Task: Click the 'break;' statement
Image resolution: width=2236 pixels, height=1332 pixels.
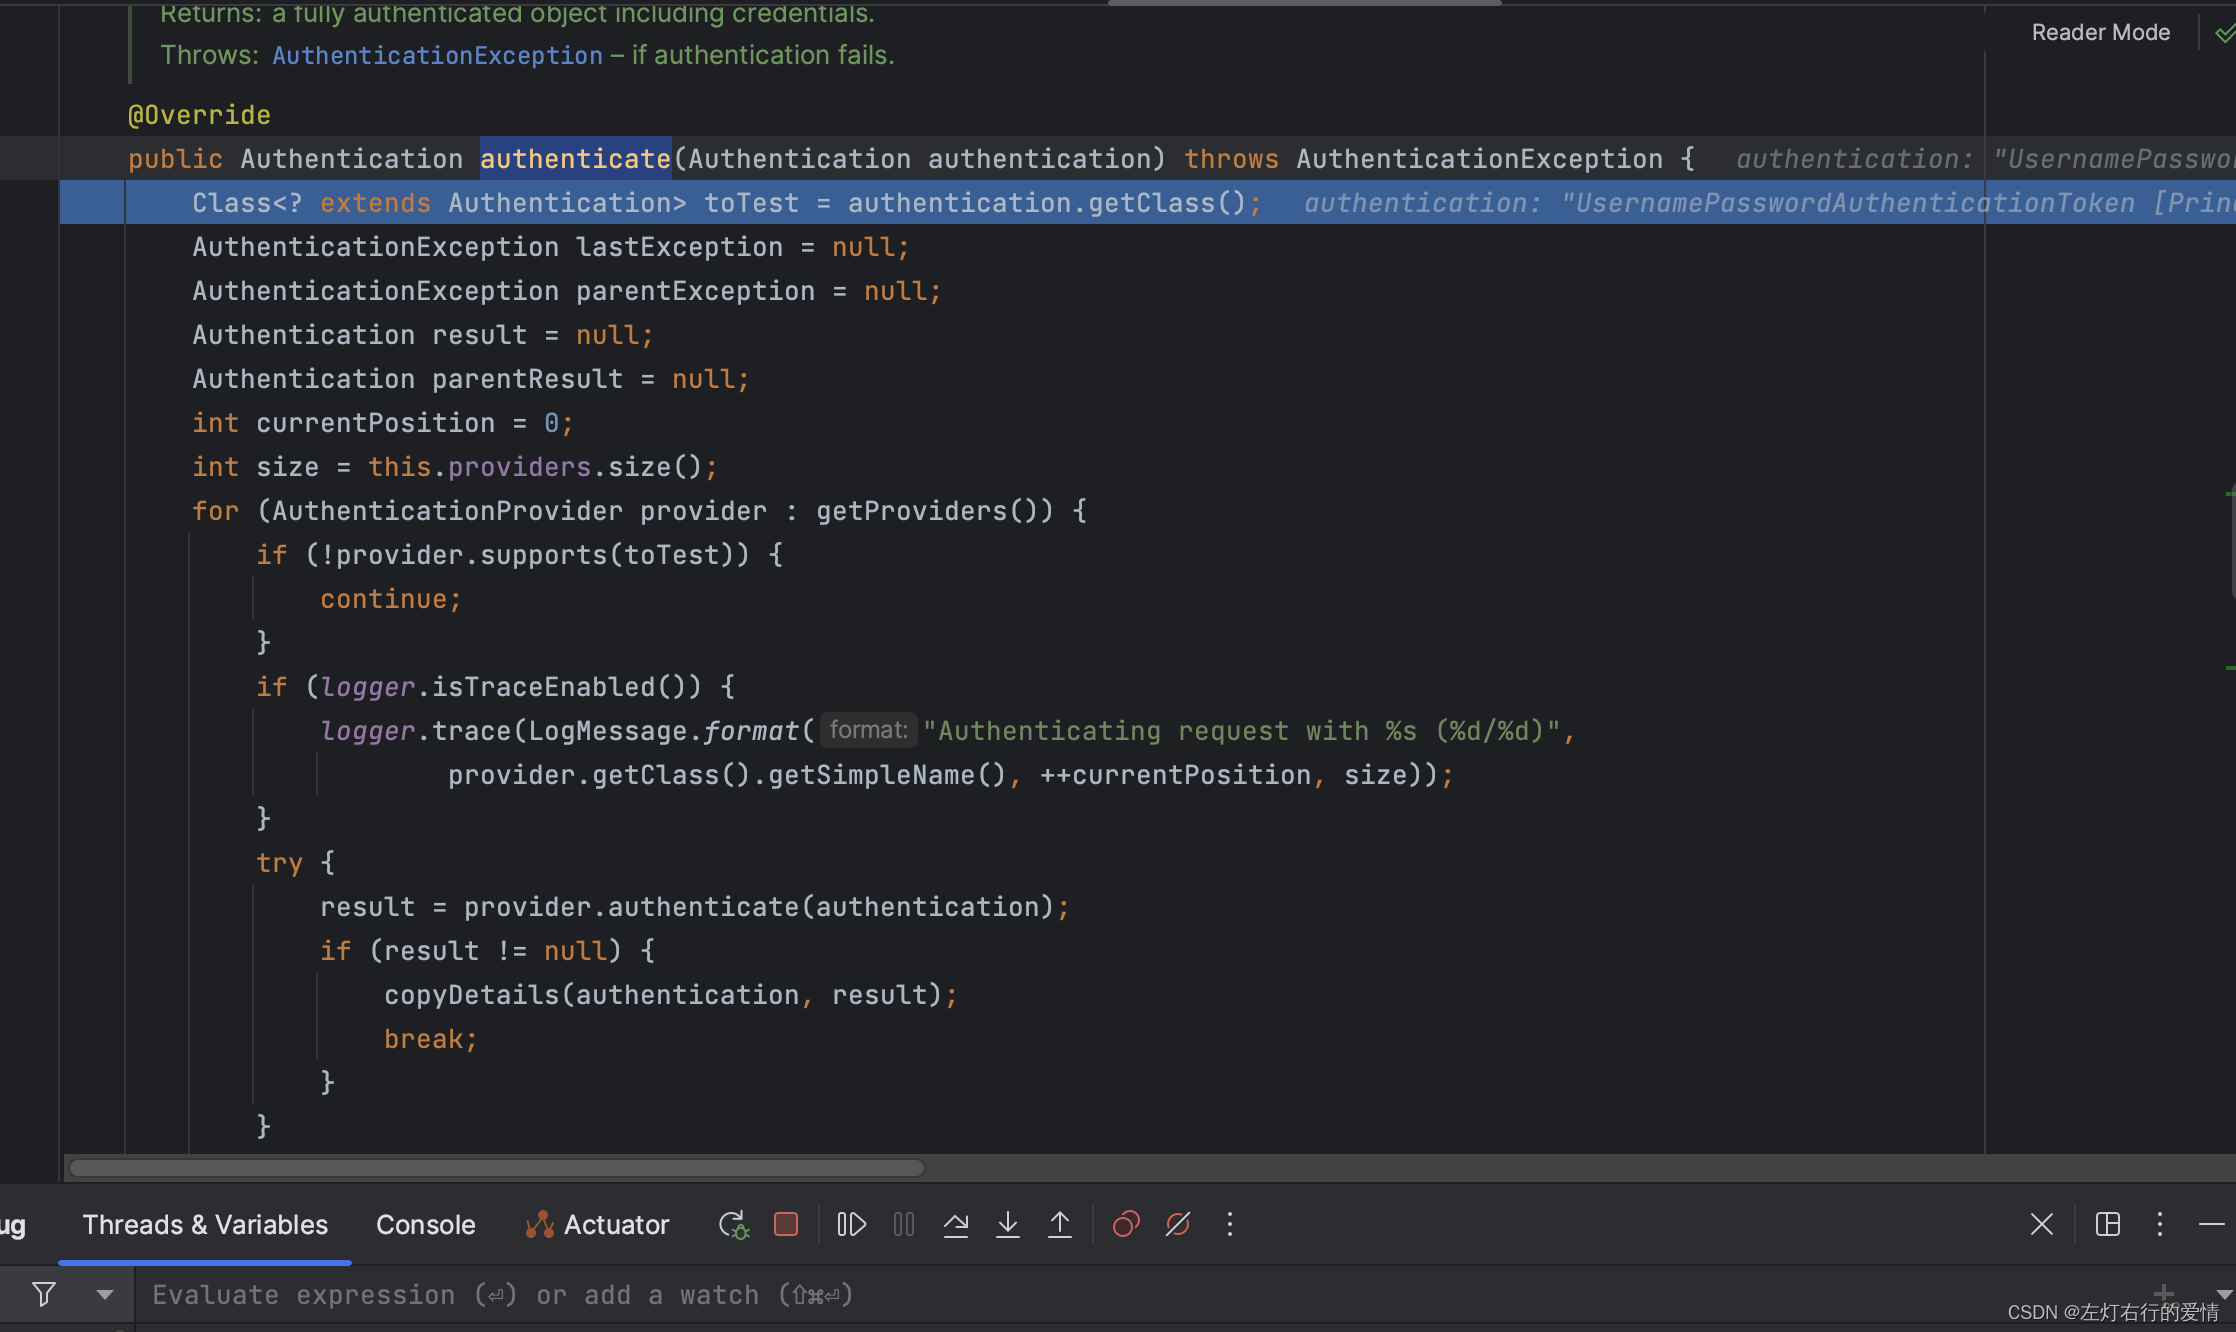Action: [x=431, y=1039]
